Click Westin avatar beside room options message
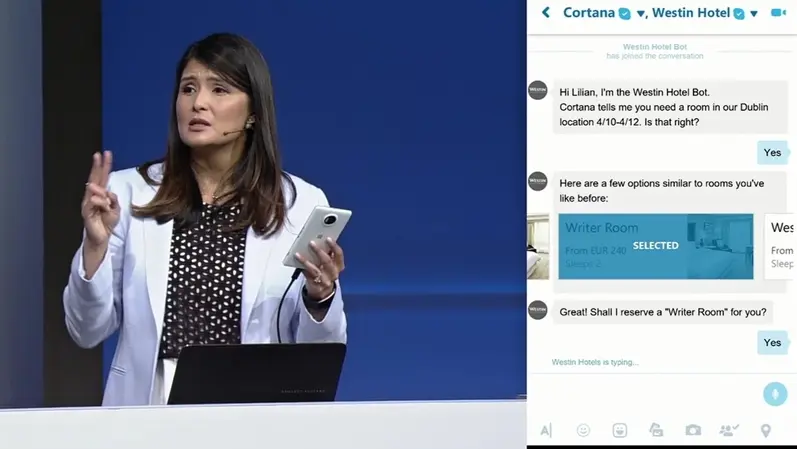The width and height of the screenshot is (797, 449). coord(538,181)
